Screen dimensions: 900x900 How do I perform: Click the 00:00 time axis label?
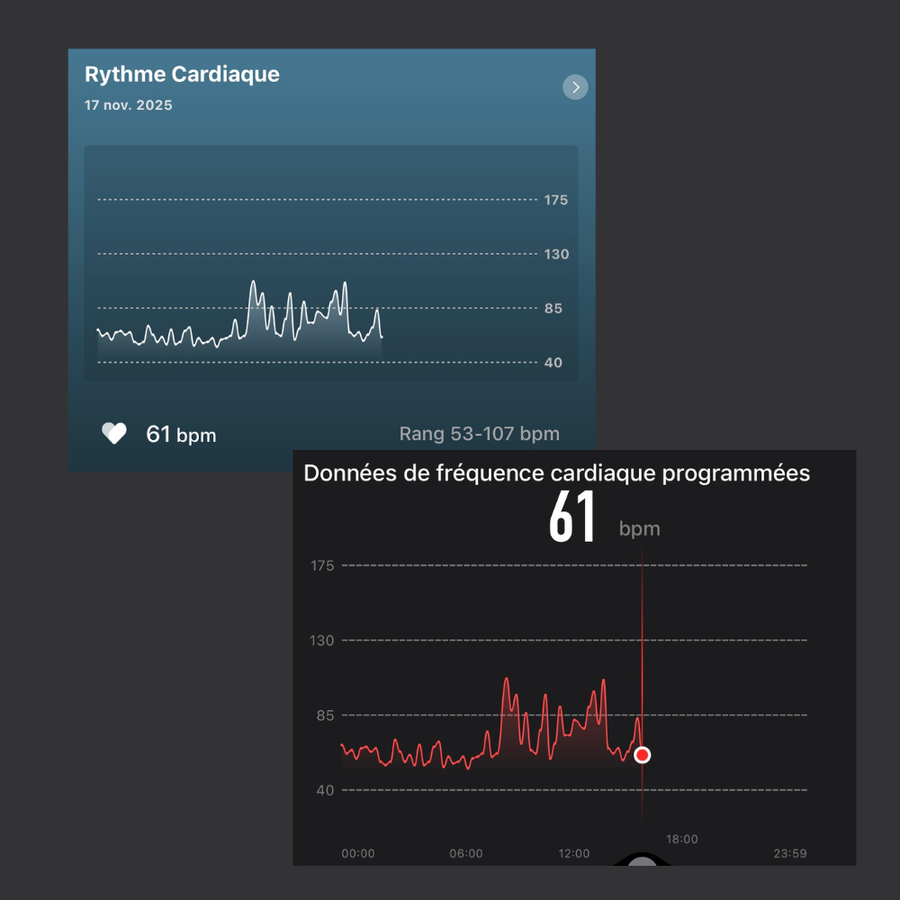point(358,854)
